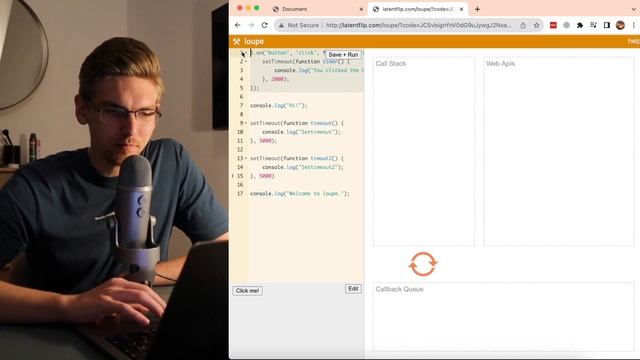Image resolution: width=640 pixels, height=360 pixels.
Task: Open the media control playlist icon
Action: pyautogui.click(x=593, y=25)
